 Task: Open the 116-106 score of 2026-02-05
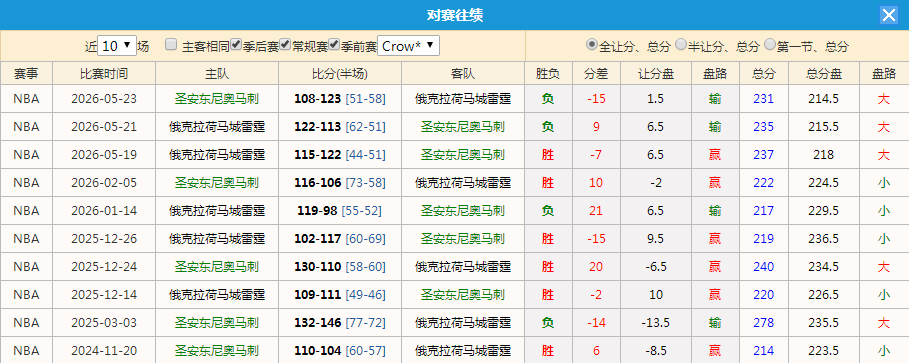(318, 183)
